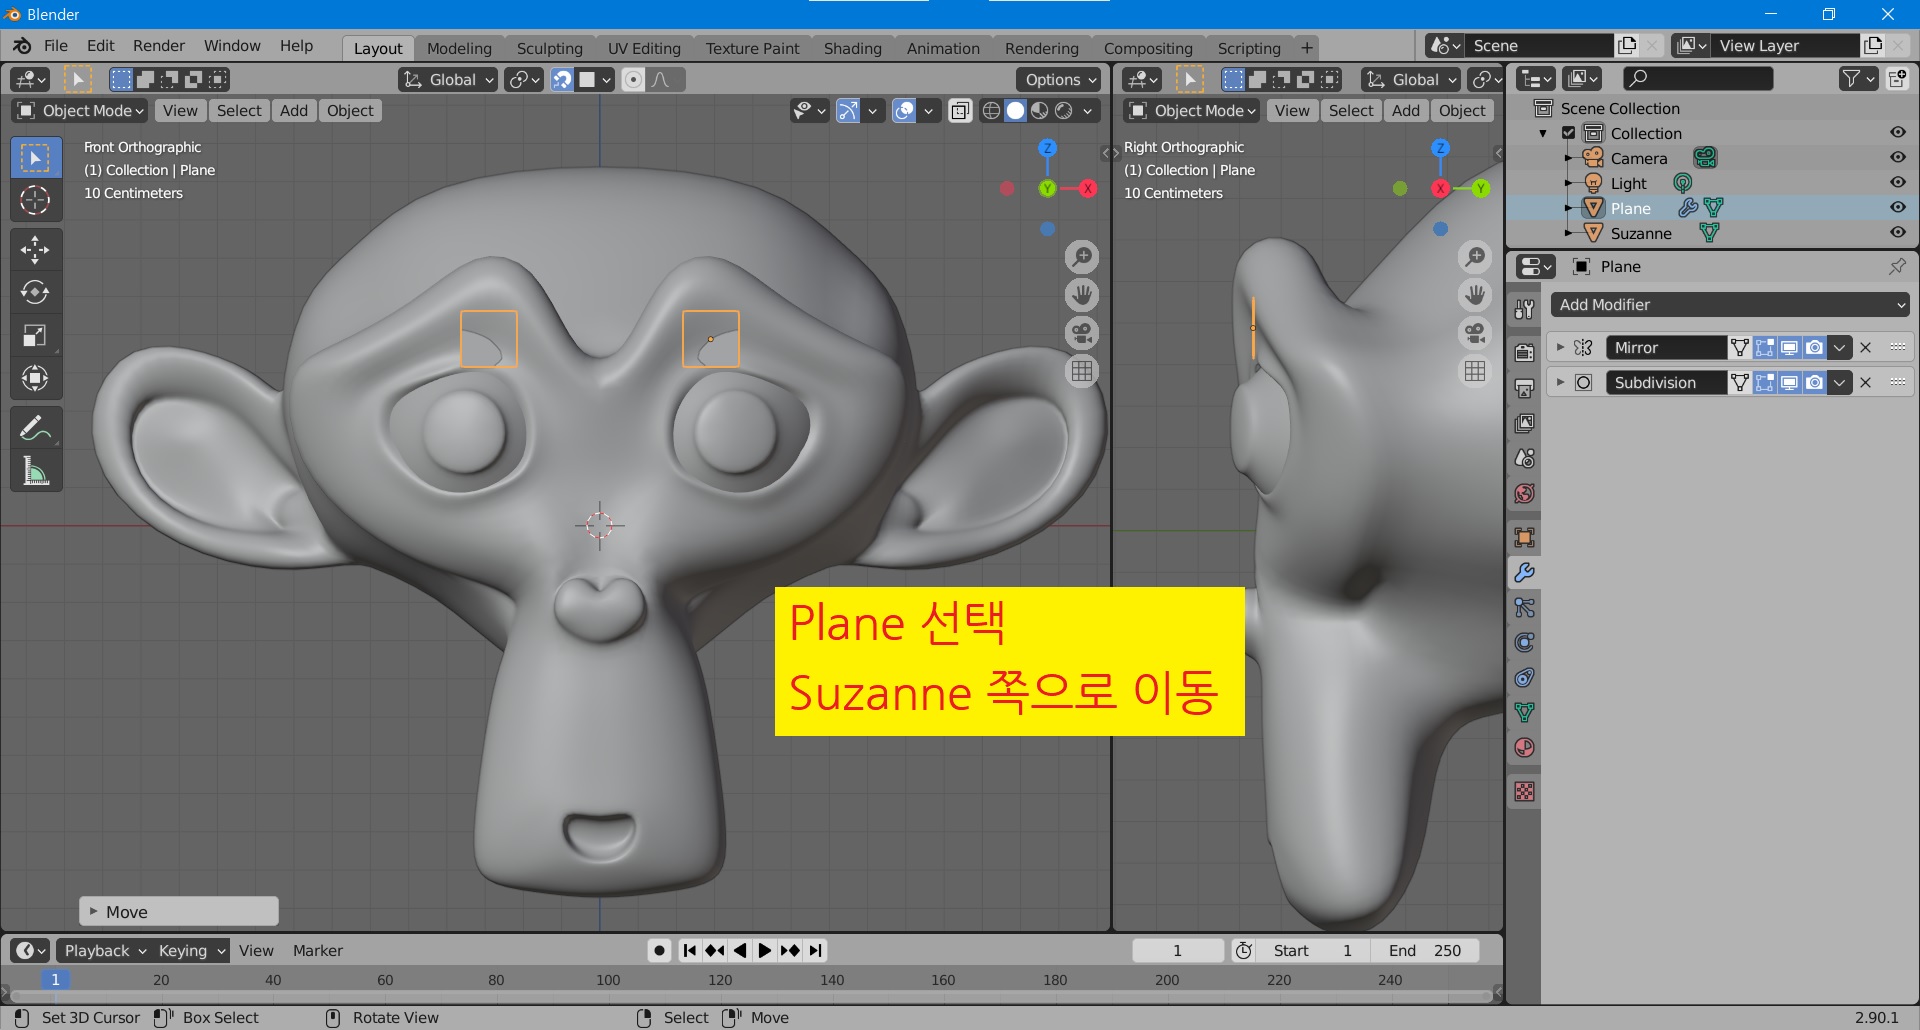Image resolution: width=1920 pixels, height=1030 pixels.
Task: Click the Scene name field
Action: (1540, 46)
